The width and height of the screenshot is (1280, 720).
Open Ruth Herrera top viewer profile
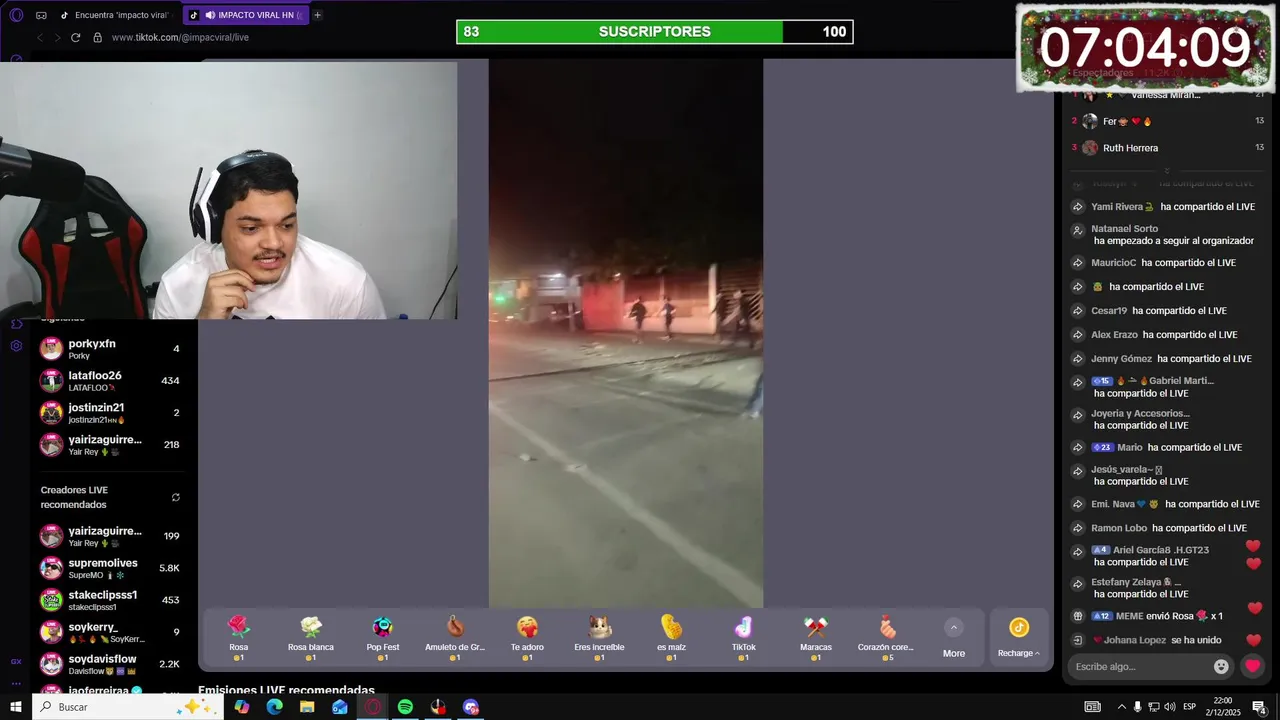click(1130, 148)
